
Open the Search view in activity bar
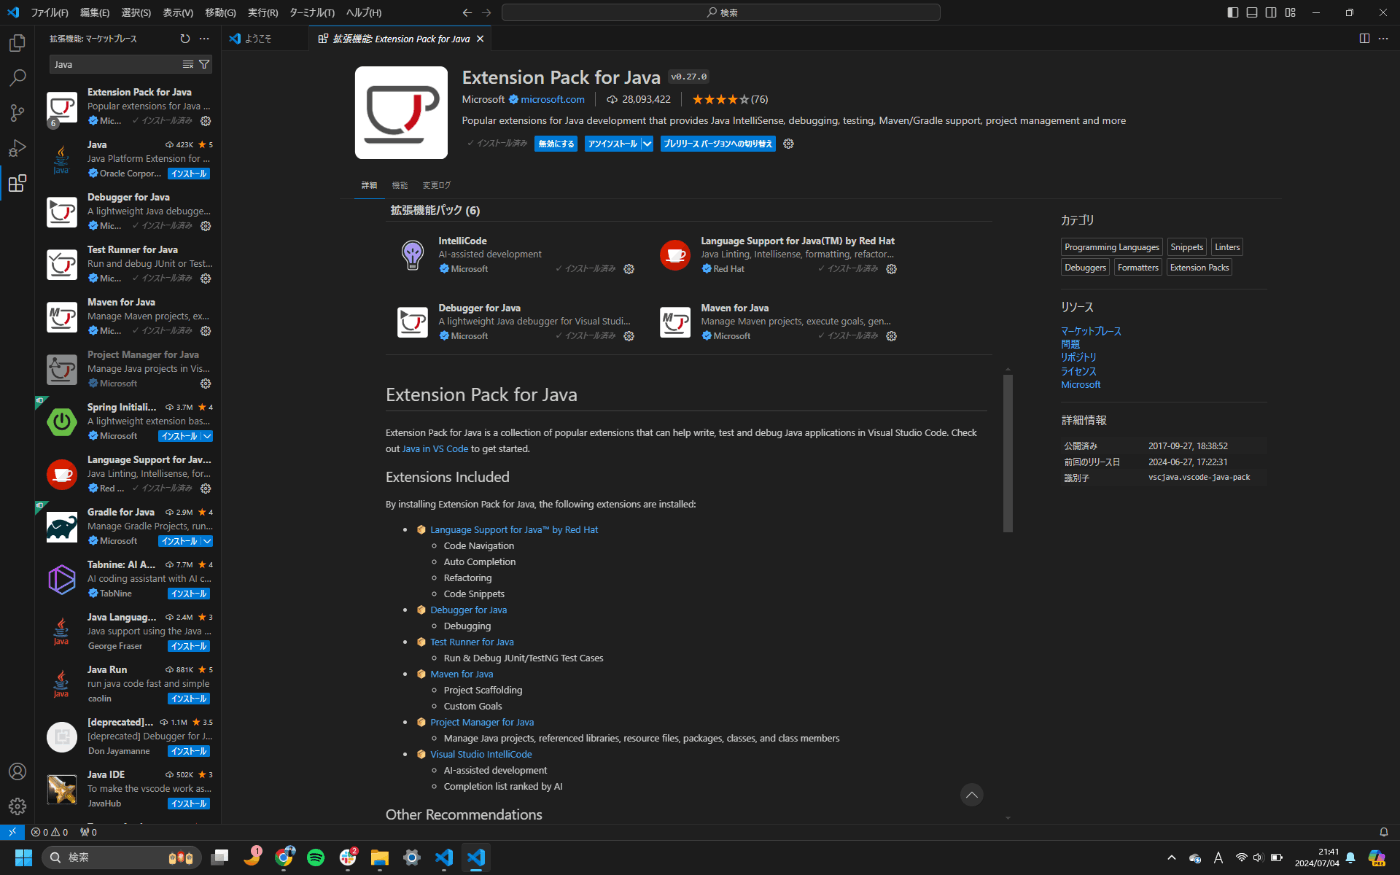click(17, 78)
